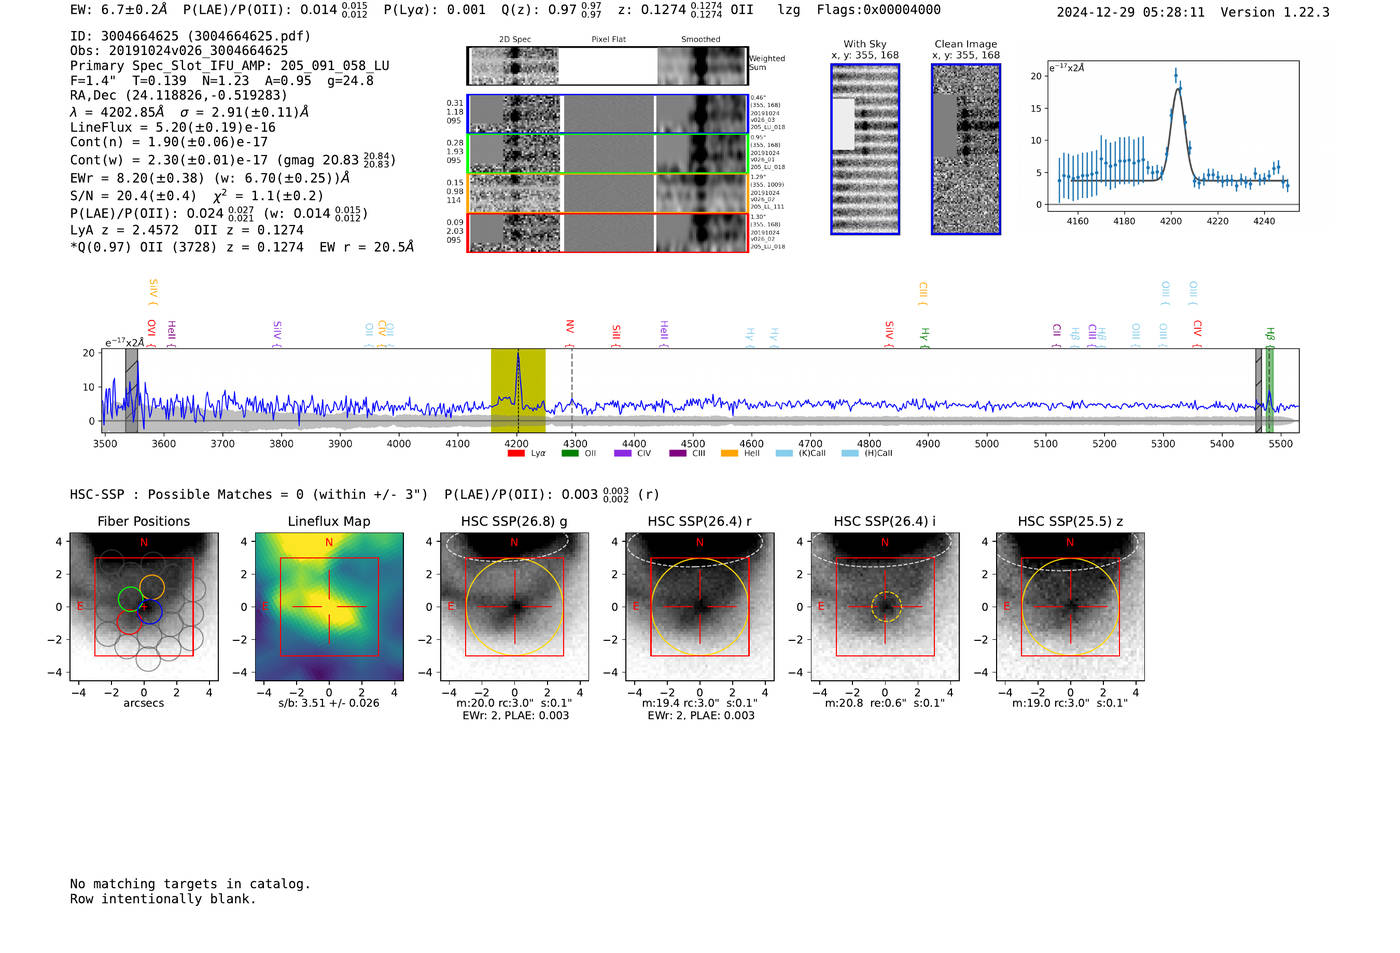Click the green fiber circle in Fiber Positions

point(130,599)
